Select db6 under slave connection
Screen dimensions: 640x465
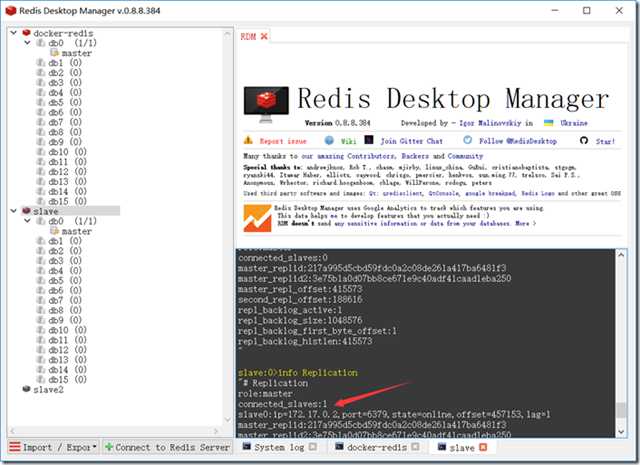click(64, 290)
